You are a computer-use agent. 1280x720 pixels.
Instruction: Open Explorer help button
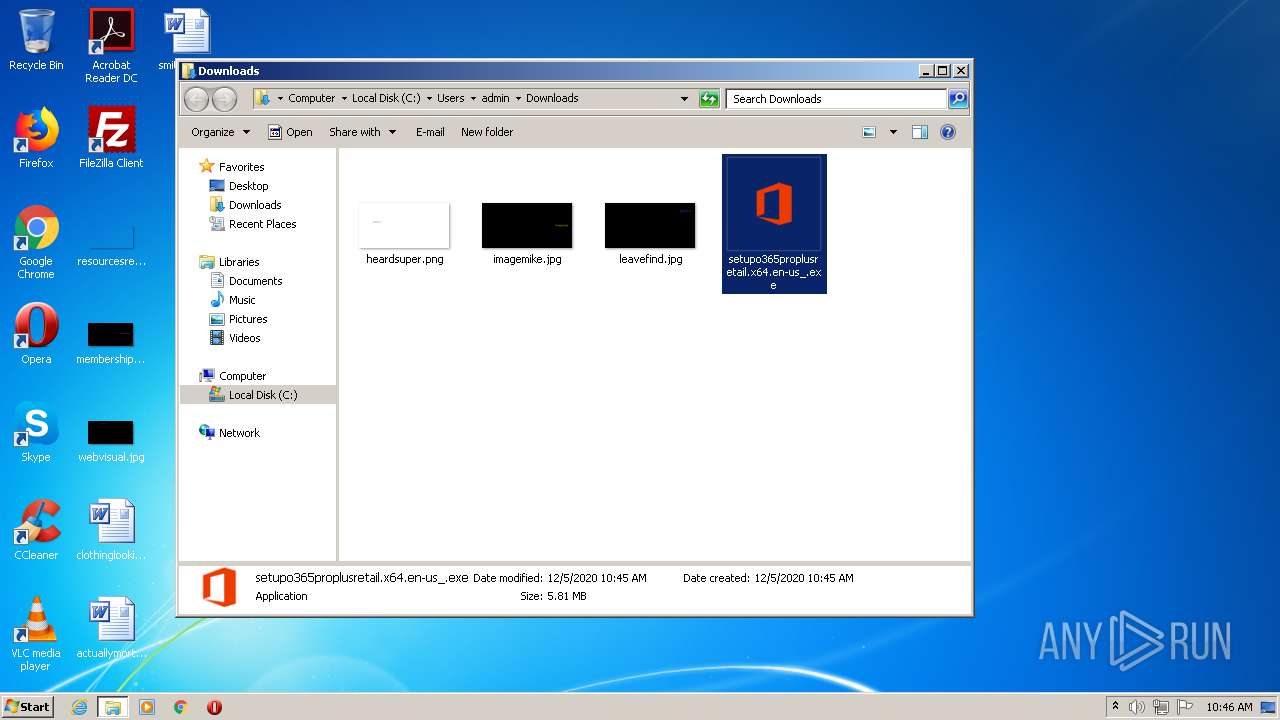coord(948,132)
